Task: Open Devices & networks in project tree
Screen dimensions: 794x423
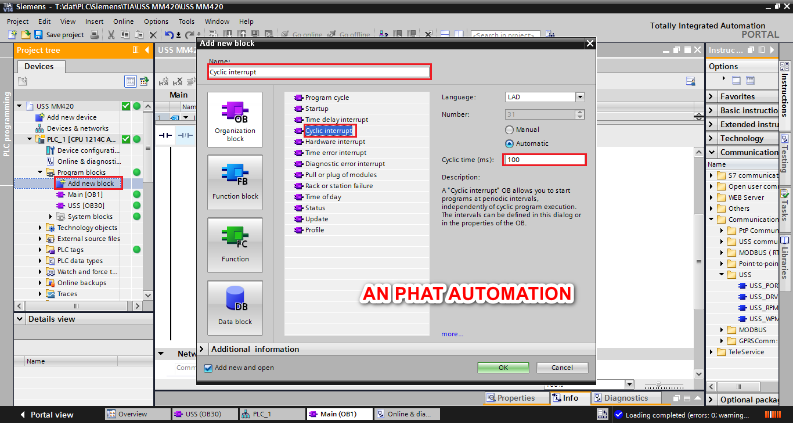Action: coord(77,128)
